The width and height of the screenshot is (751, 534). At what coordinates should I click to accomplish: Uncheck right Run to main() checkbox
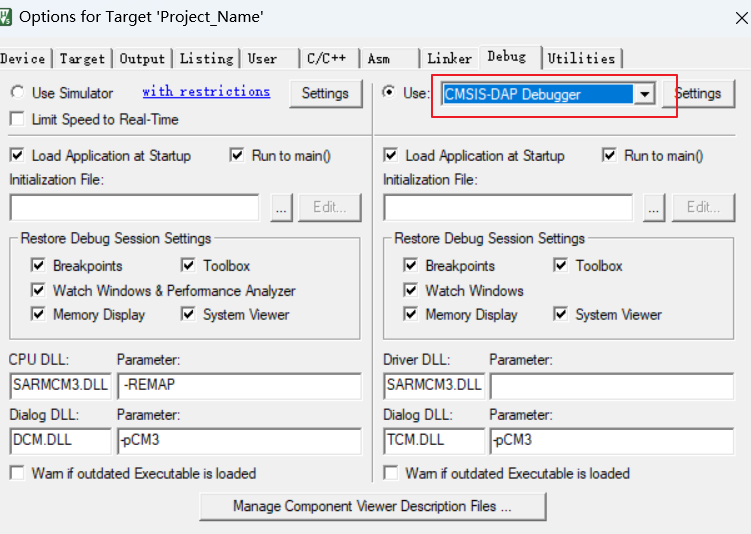610,155
